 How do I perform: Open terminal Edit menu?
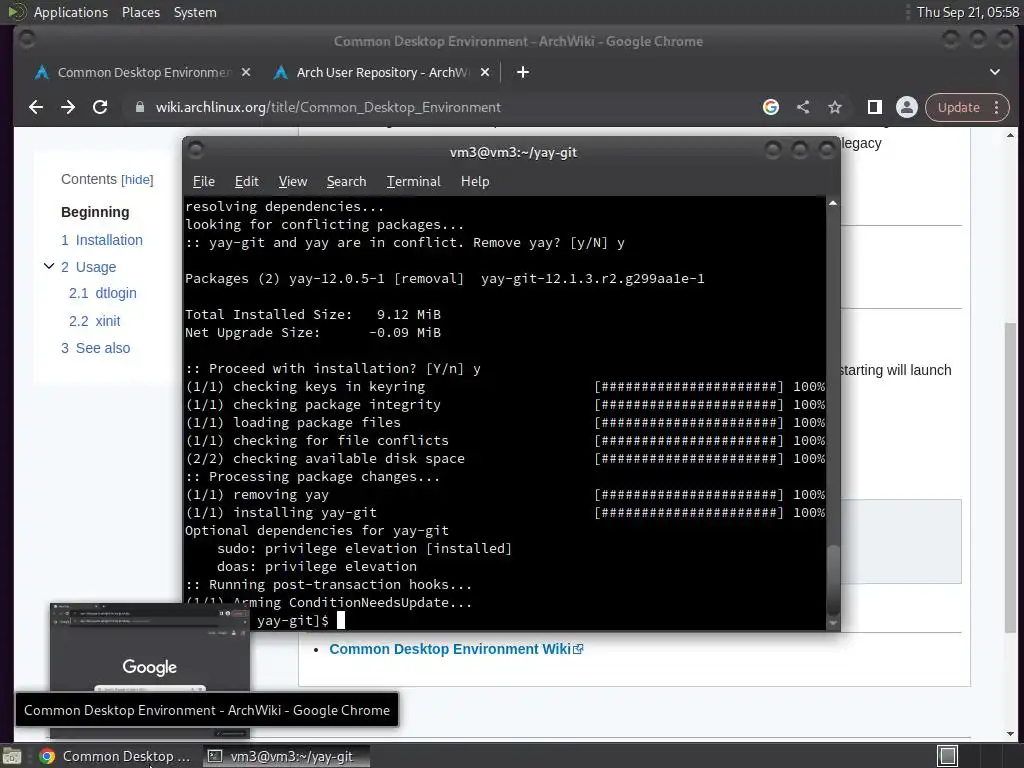point(246,182)
